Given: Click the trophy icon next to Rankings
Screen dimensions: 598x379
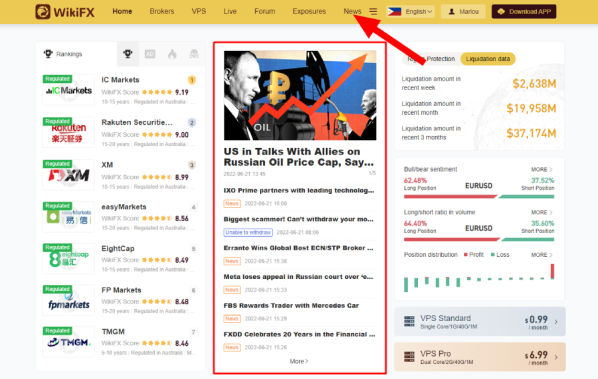Looking at the screenshot, I should coord(48,54).
